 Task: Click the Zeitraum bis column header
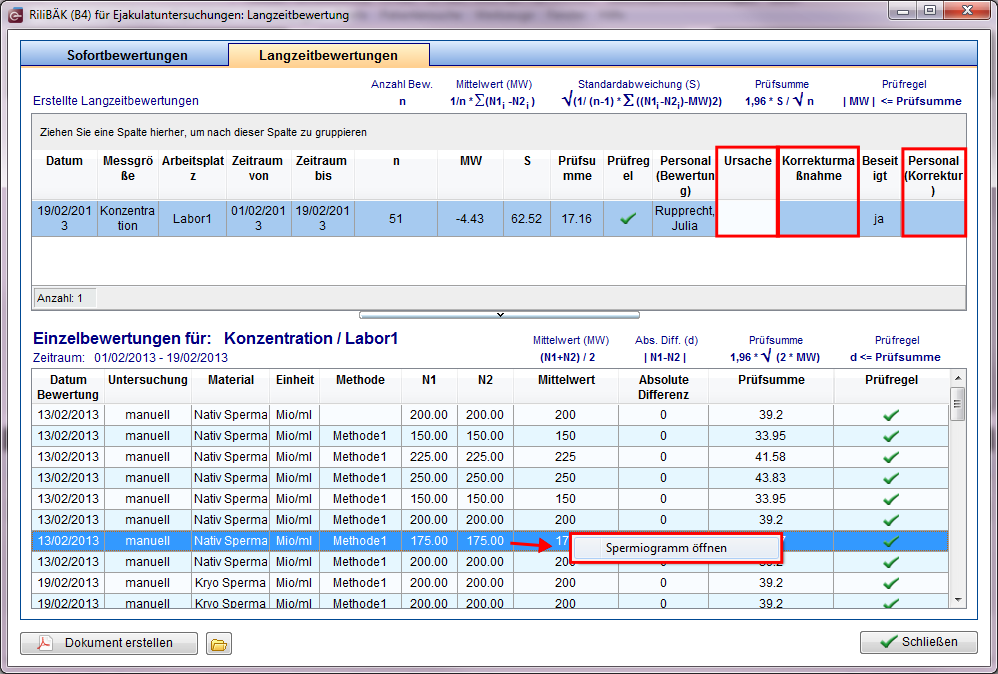pyautogui.click(x=323, y=175)
